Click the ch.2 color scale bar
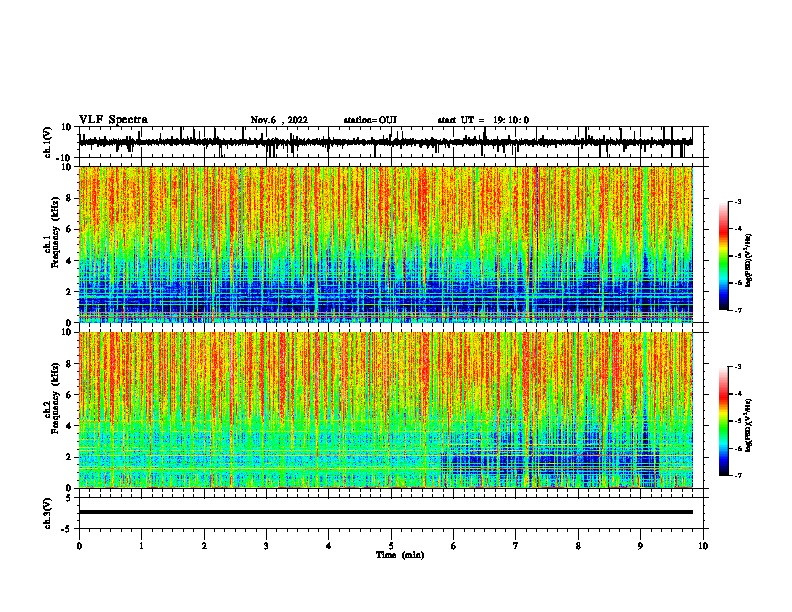 [x=723, y=421]
